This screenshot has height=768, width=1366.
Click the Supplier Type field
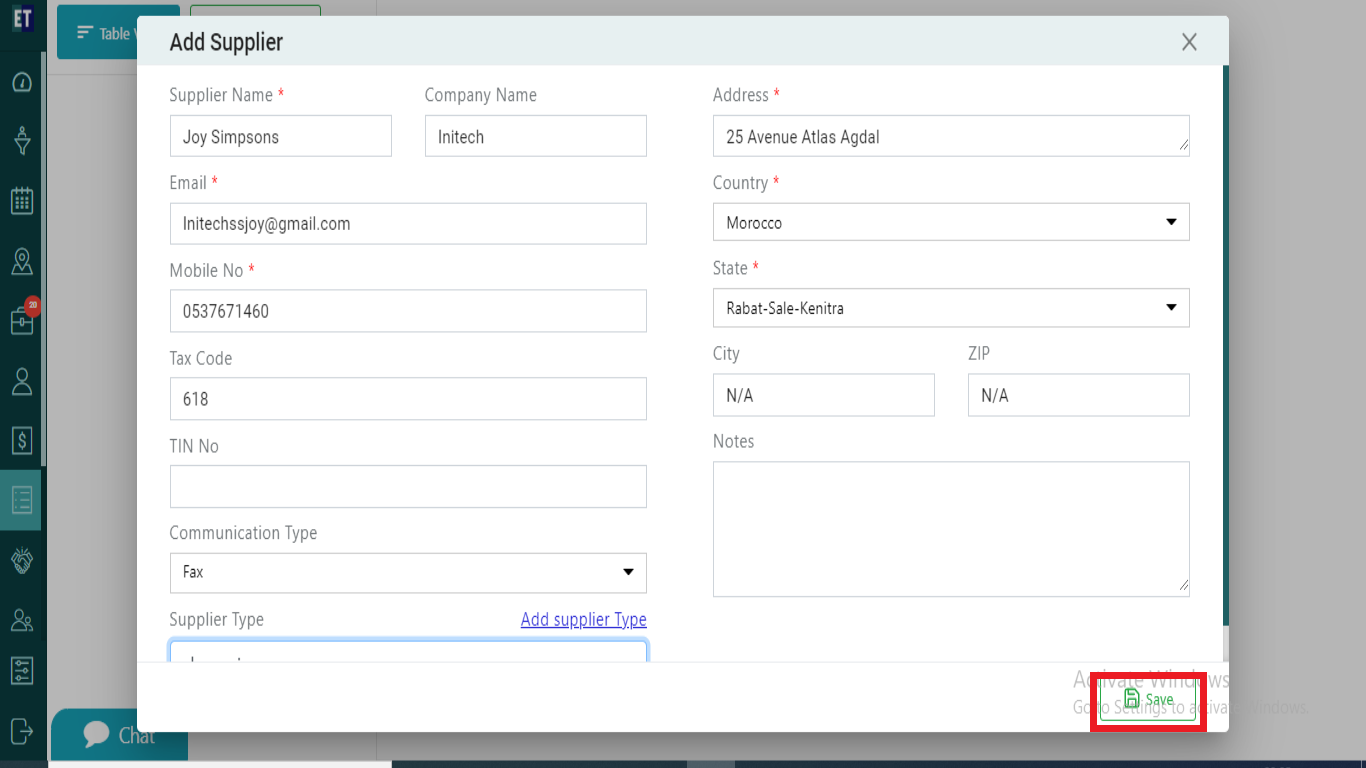click(x=408, y=651)
